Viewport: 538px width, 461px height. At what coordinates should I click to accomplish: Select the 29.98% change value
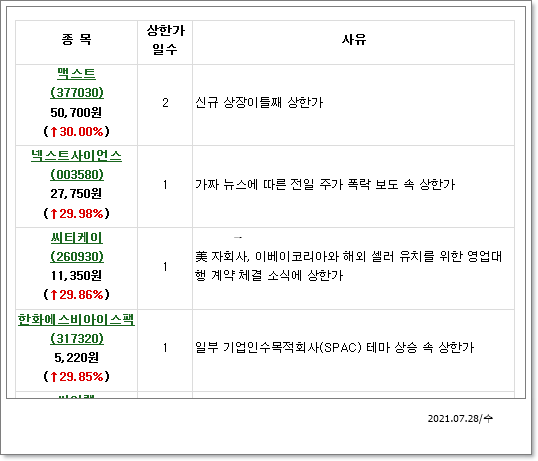point(82,213)
